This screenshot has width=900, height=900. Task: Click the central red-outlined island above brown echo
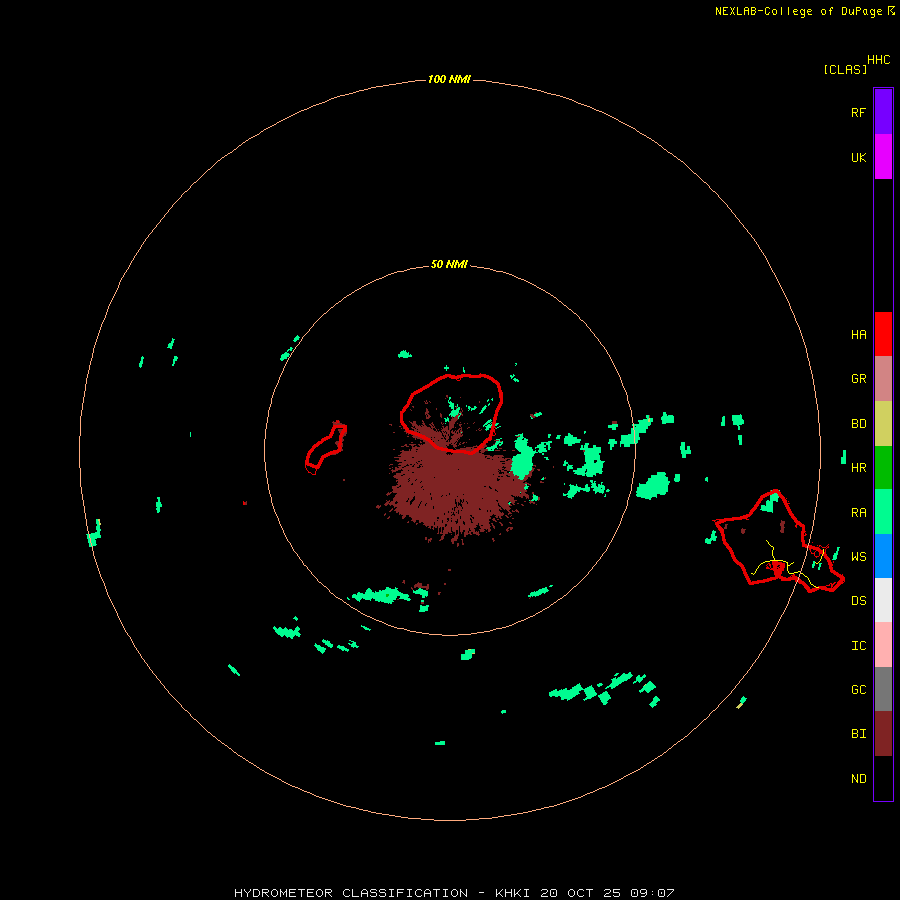[x=452, y=413]
